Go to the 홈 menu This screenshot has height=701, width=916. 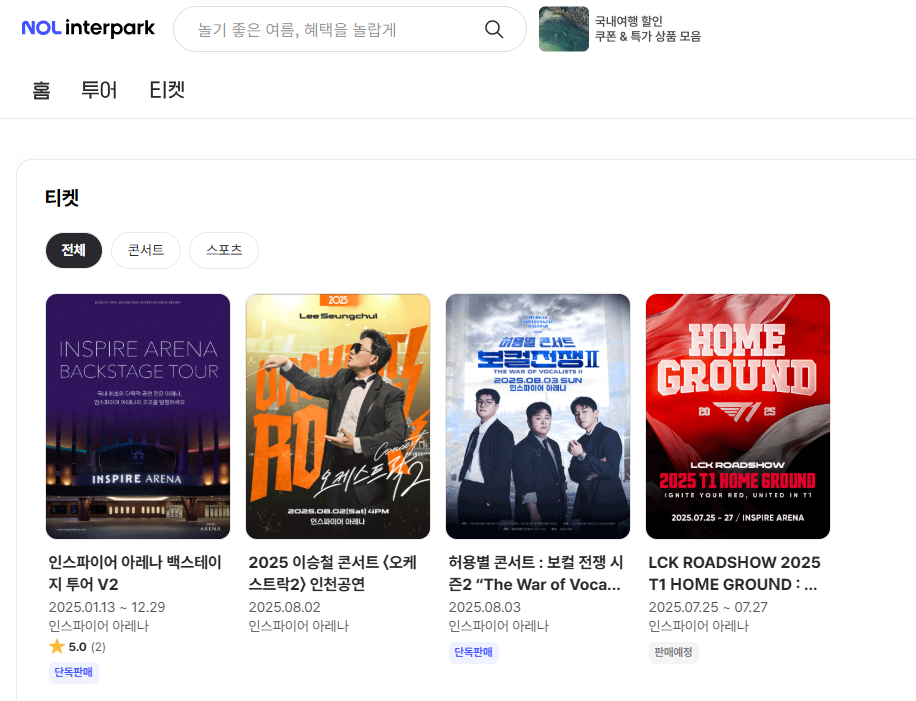(x=41, y=91)
